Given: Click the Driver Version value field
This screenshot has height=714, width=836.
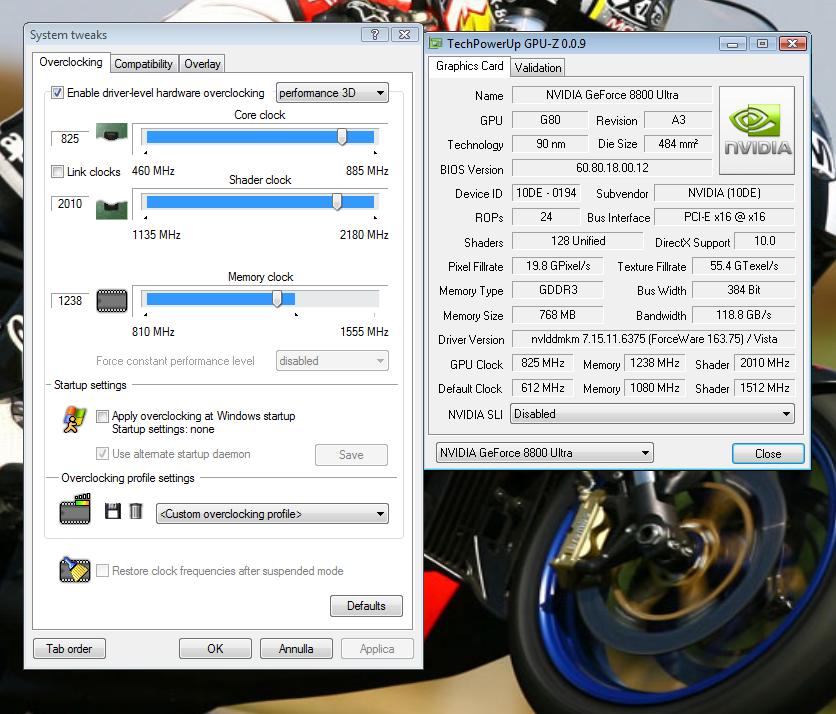Looking at the screenshot, I should [x=654, y=339].
